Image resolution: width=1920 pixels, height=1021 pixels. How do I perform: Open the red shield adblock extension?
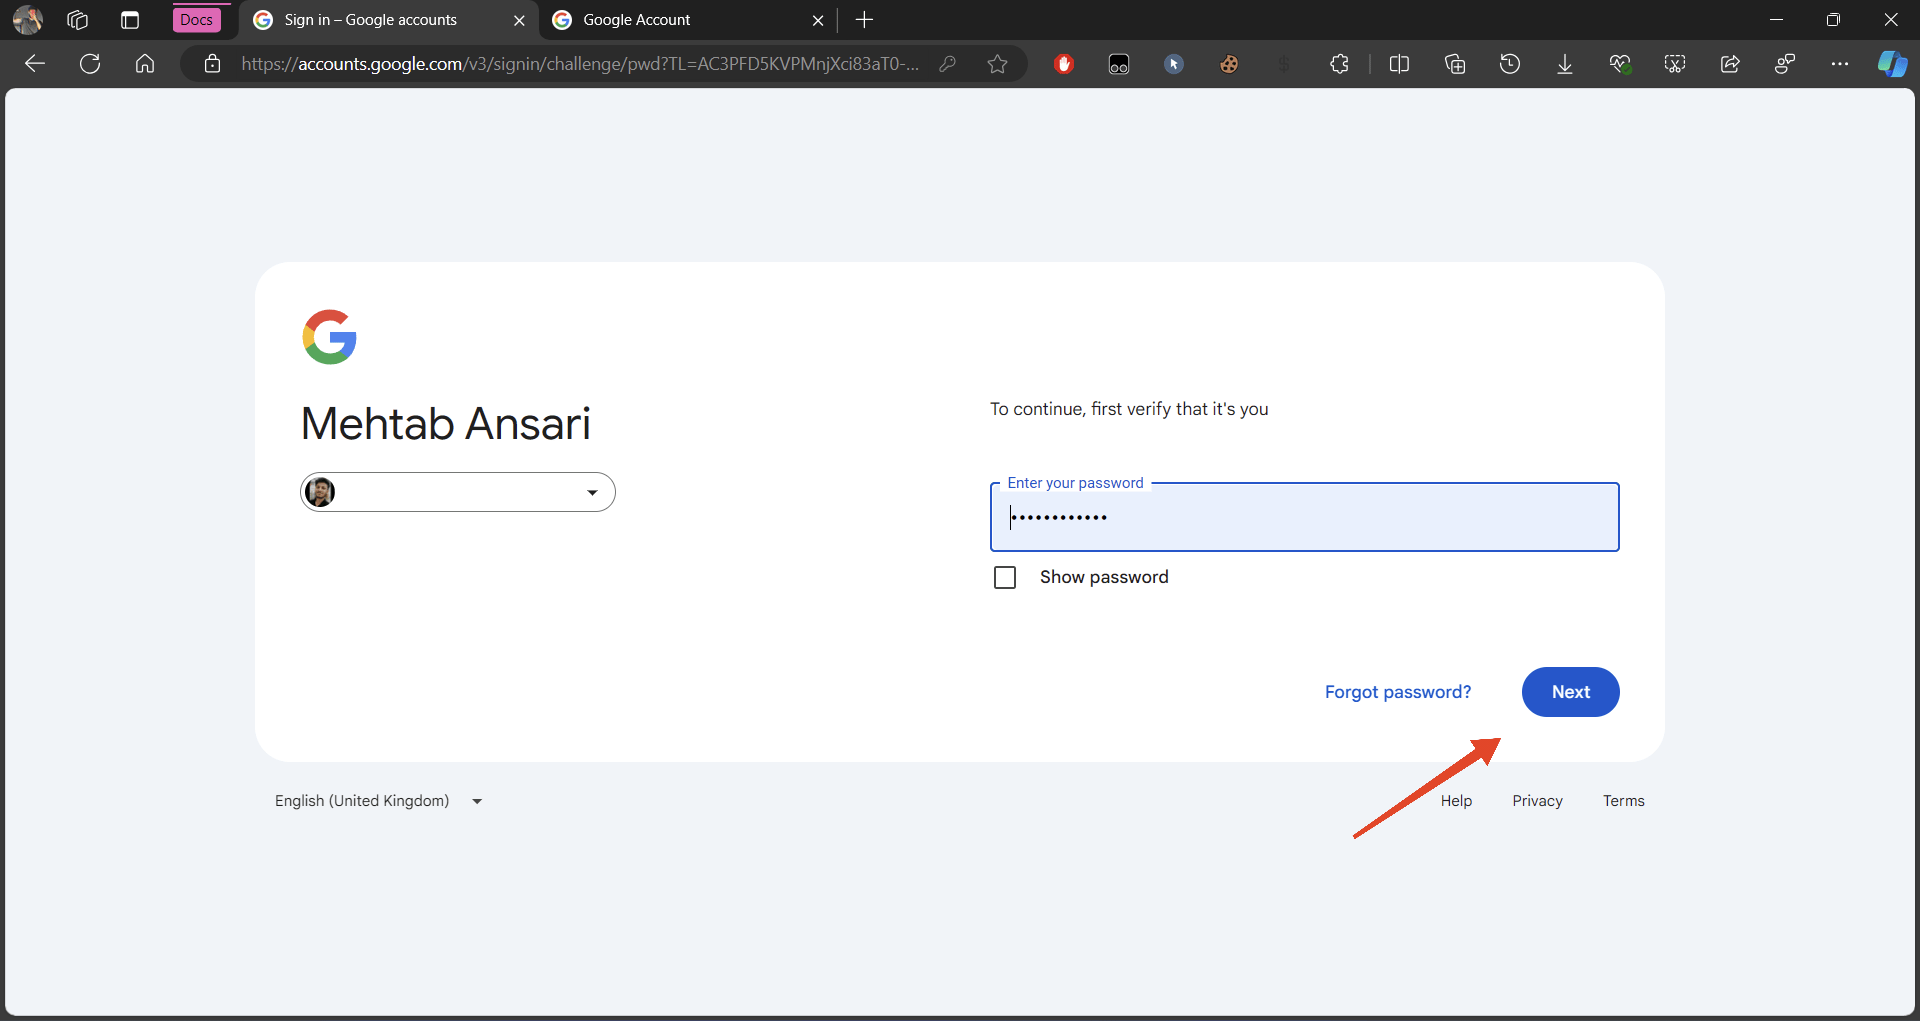pos(1064,64)
